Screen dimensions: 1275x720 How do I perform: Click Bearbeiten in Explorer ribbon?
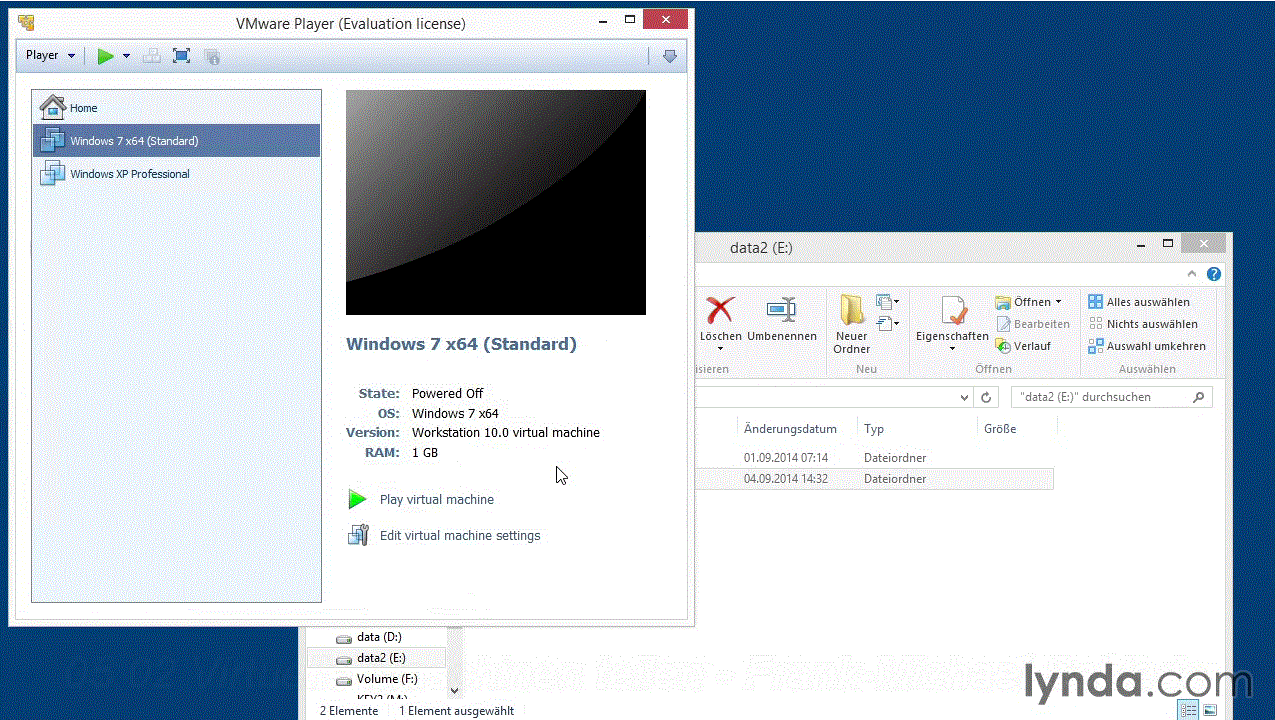(1032, 324)
